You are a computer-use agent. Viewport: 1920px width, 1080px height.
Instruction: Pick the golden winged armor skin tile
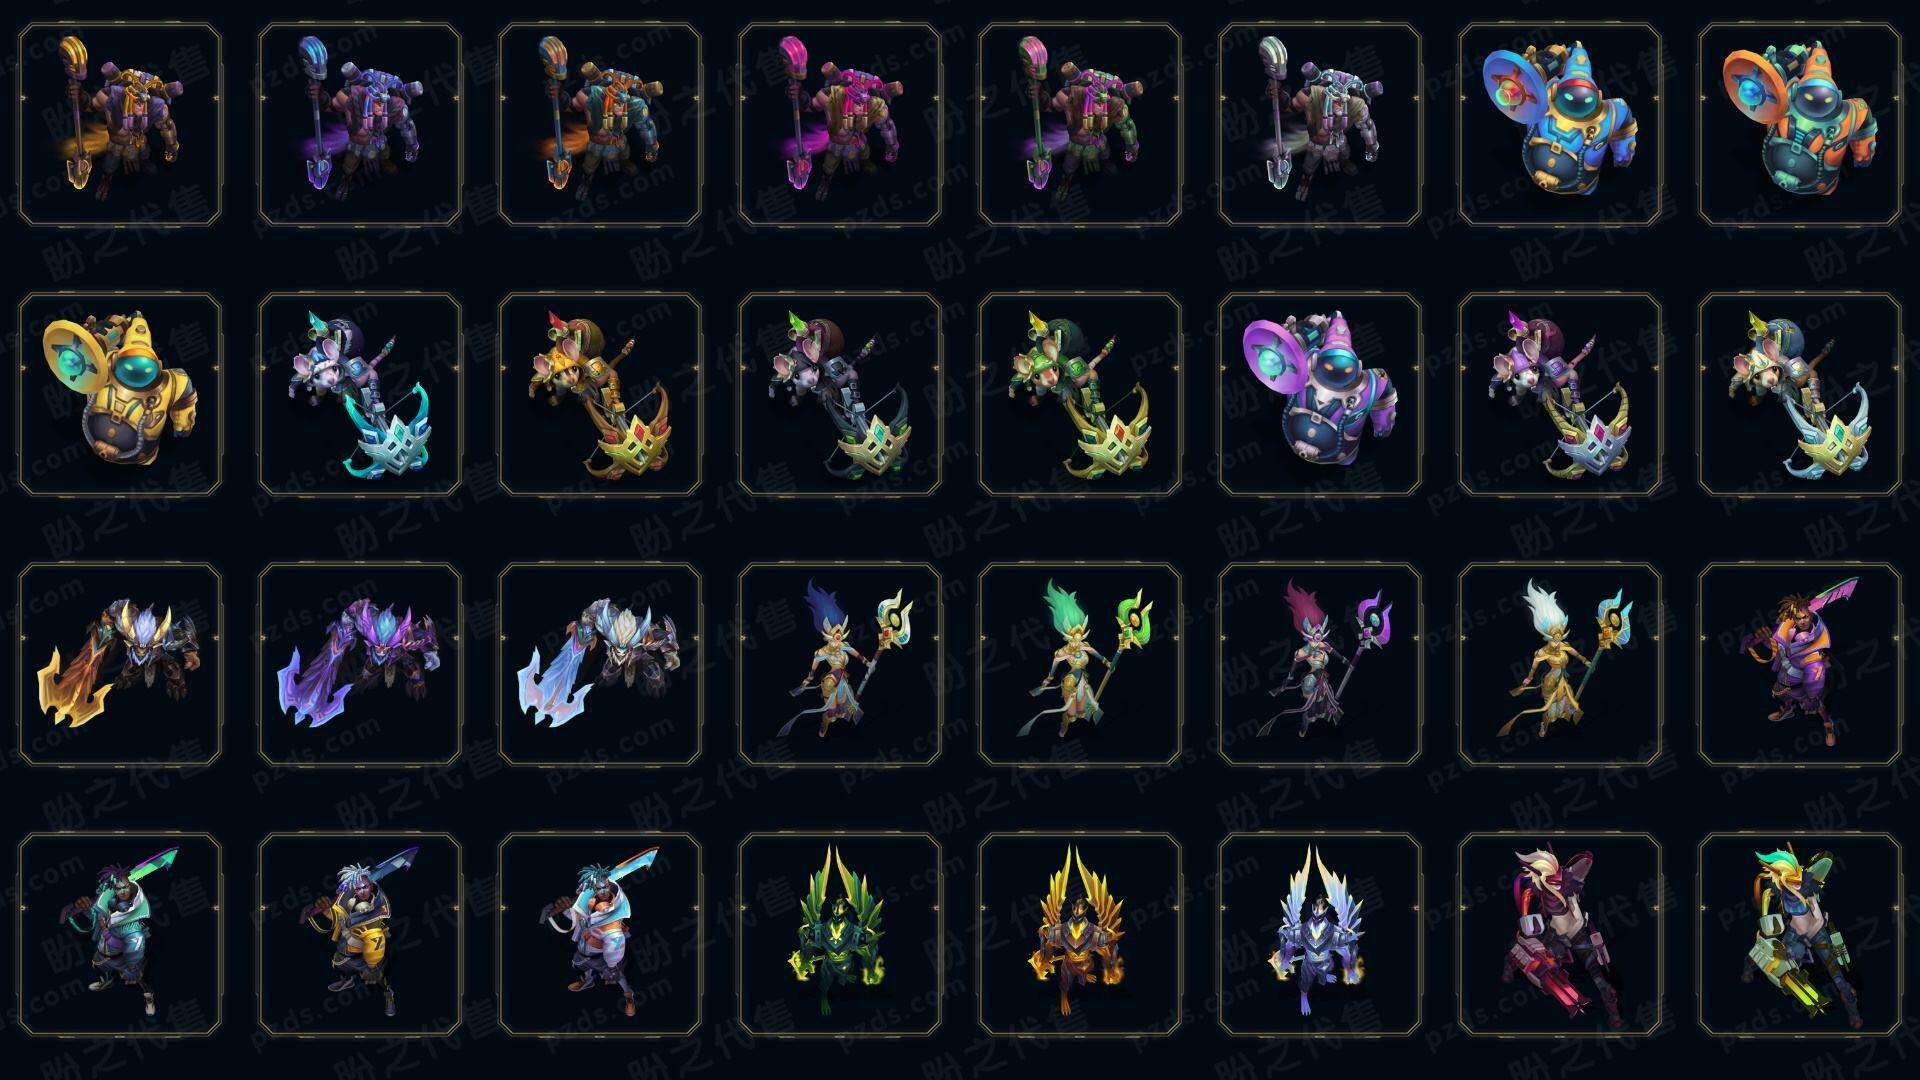pos(1080,934)
